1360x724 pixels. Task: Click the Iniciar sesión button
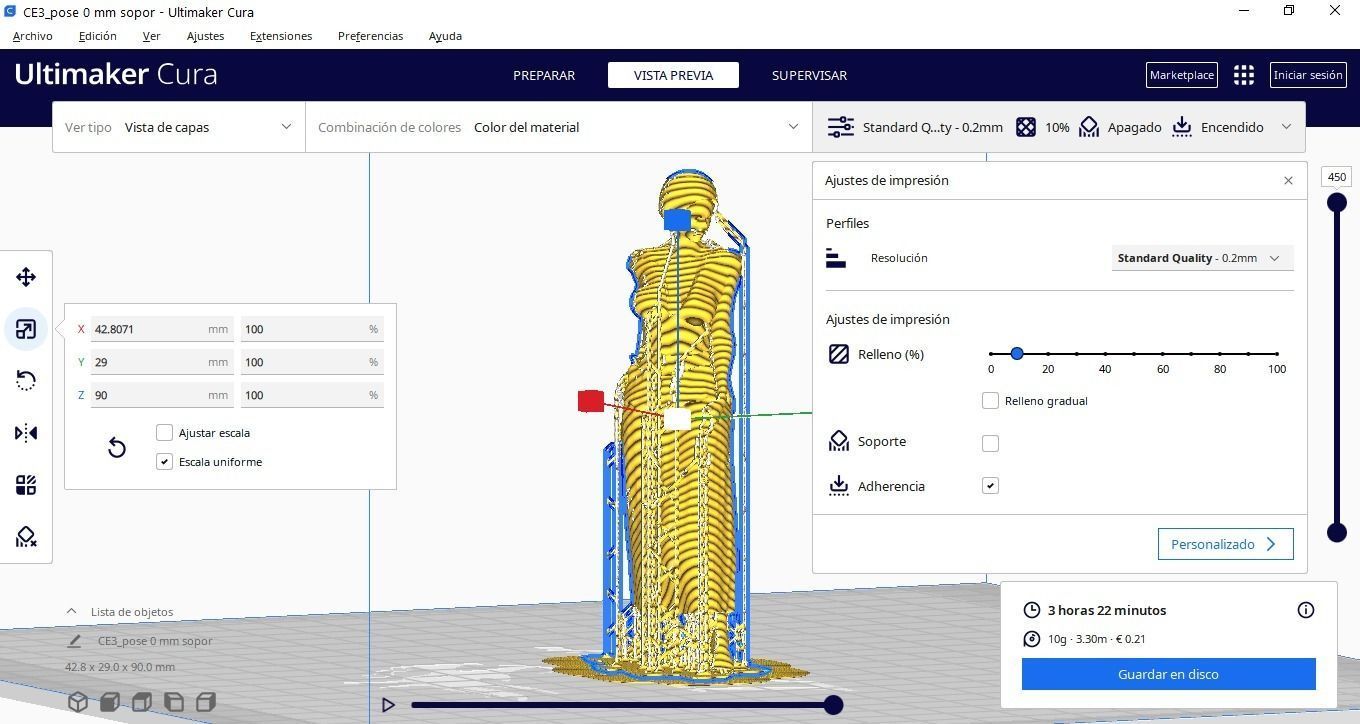pos(1308,75)
